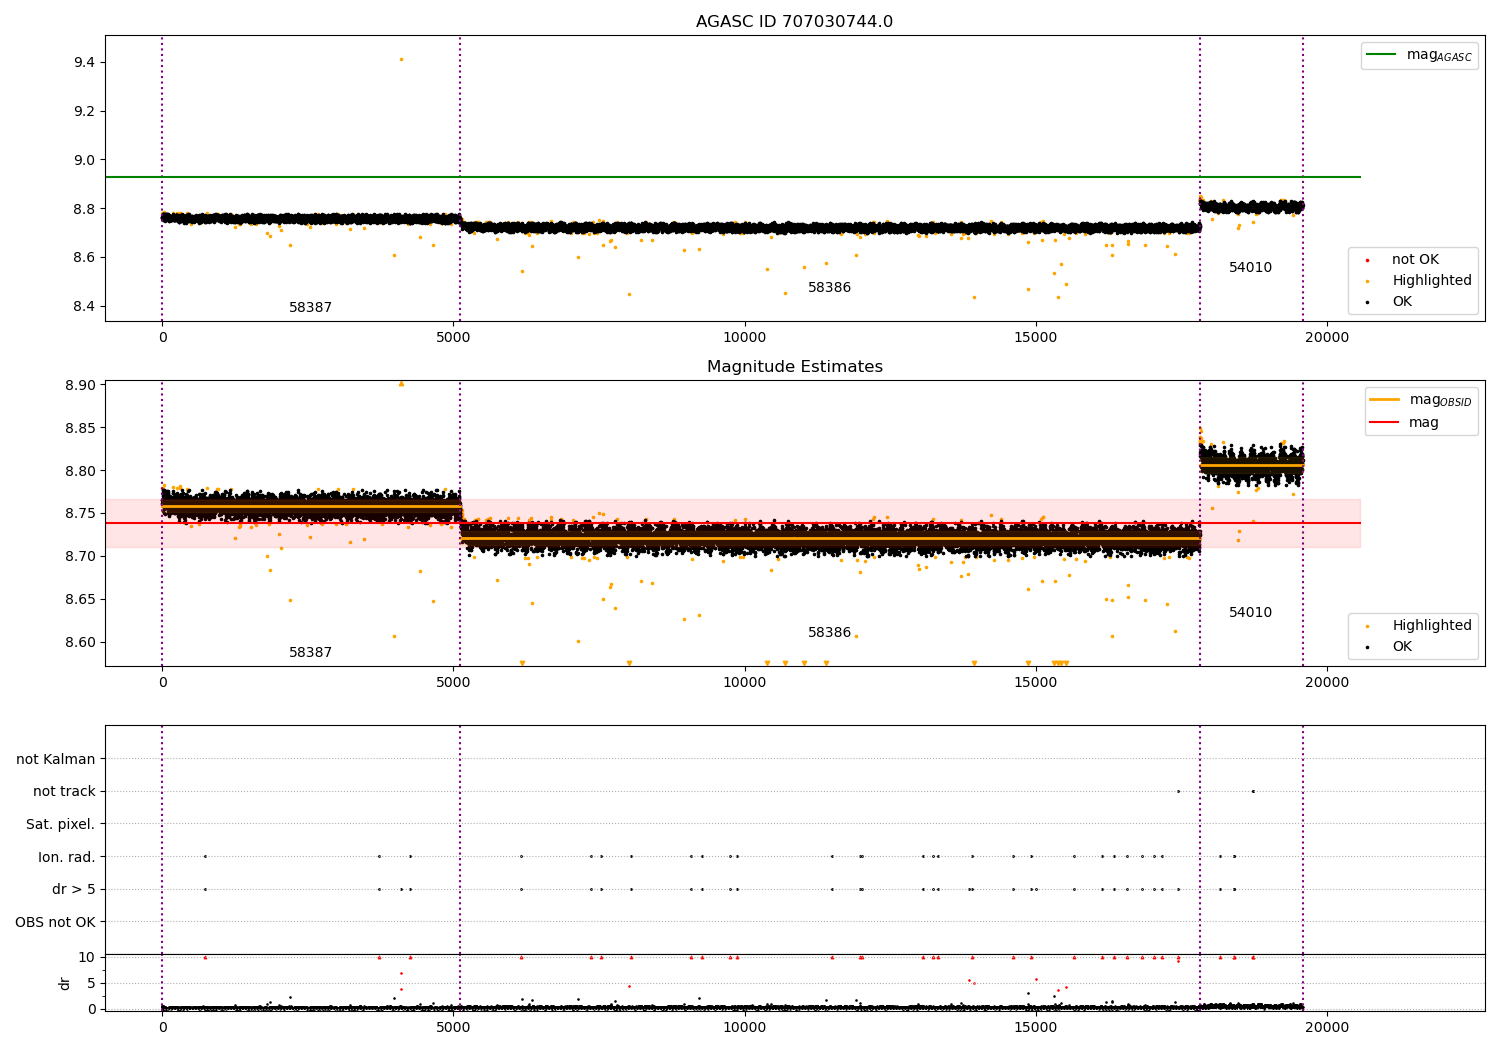The image size is (1500, 1050).
Task: Click the 8.65 y-axis tick in middle plot
Action: (x=80, y=600)
